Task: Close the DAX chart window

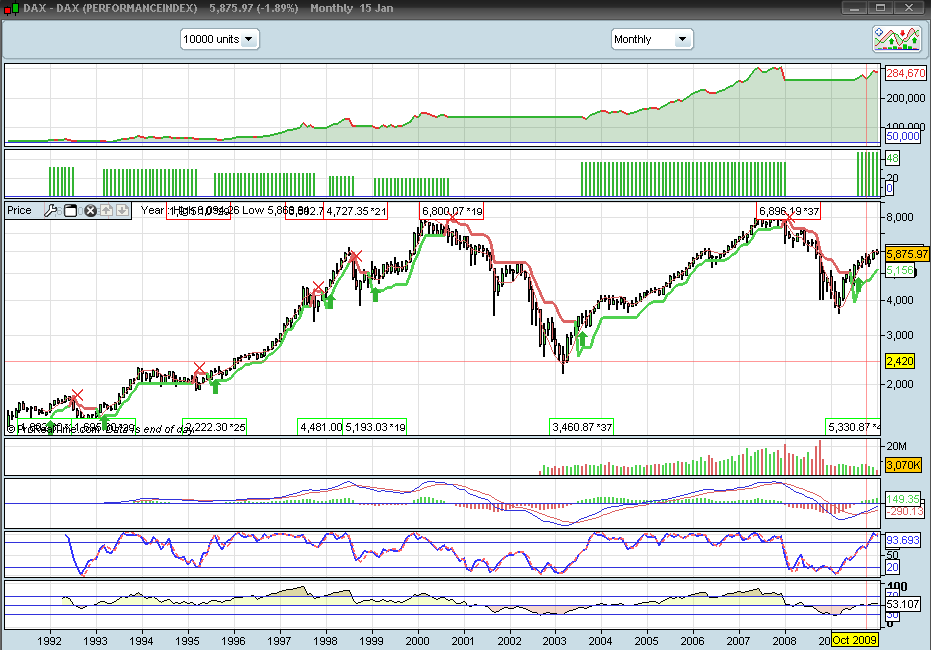Action: (x=909, y=8)
